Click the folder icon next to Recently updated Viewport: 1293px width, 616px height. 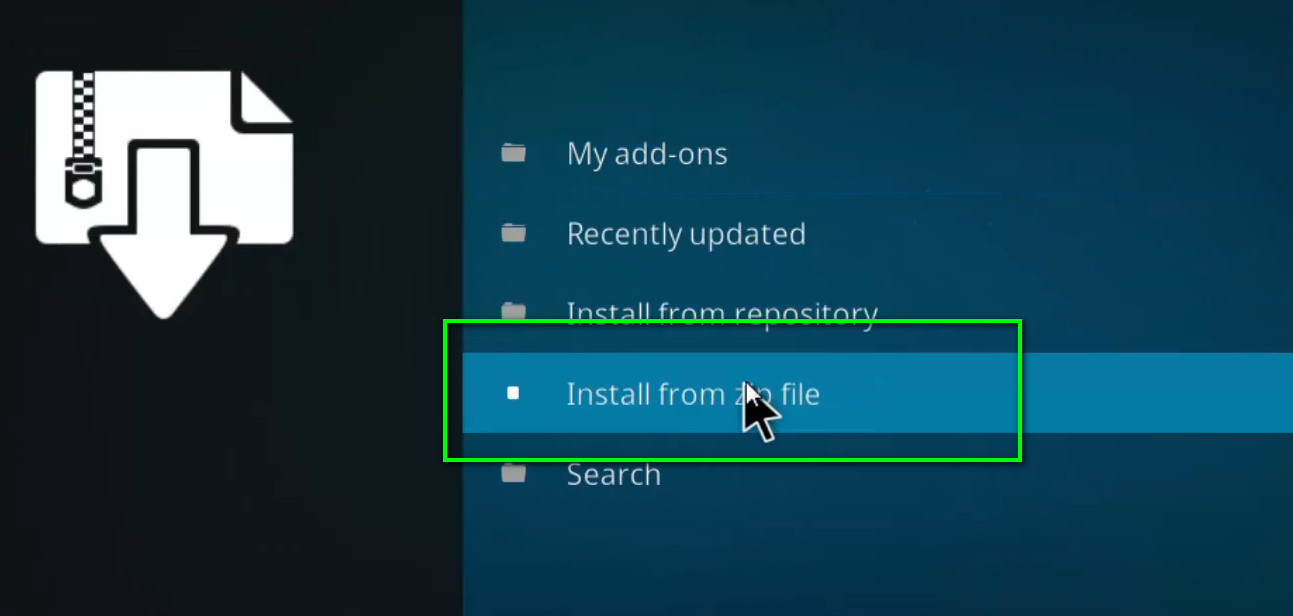click(x=513, y=233)
